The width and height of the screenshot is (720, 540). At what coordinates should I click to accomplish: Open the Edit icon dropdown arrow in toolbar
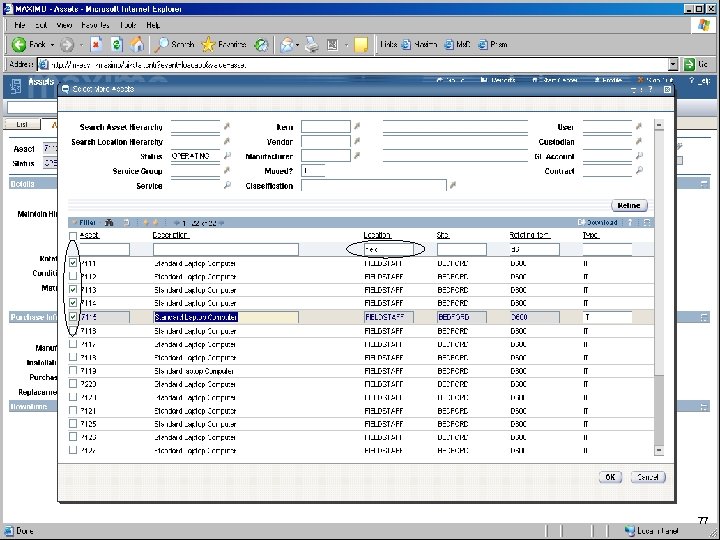(x=346, y=45)
